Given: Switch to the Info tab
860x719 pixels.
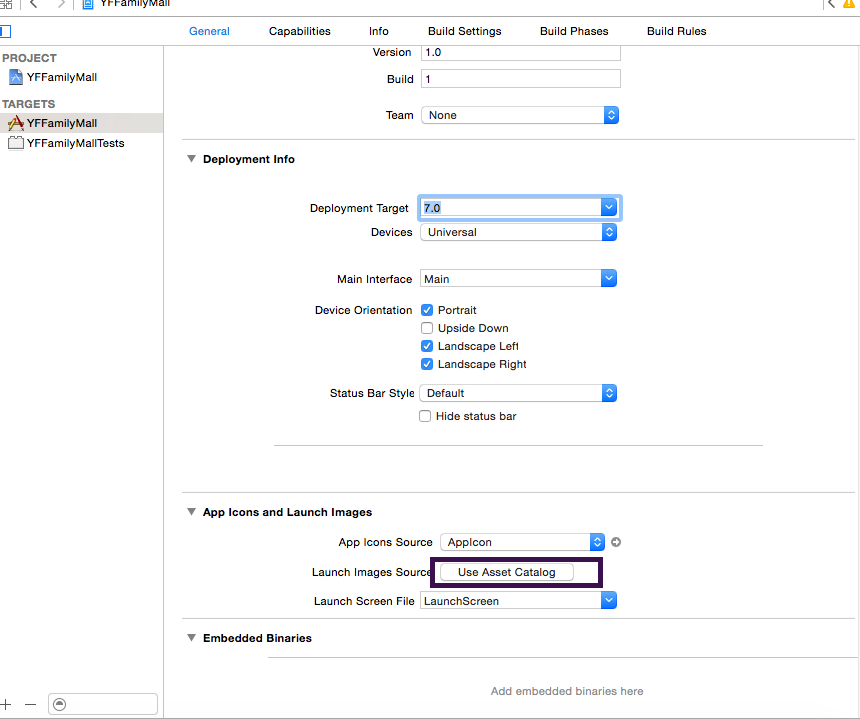Looking at the screenshot, I should tap(378, 31).
